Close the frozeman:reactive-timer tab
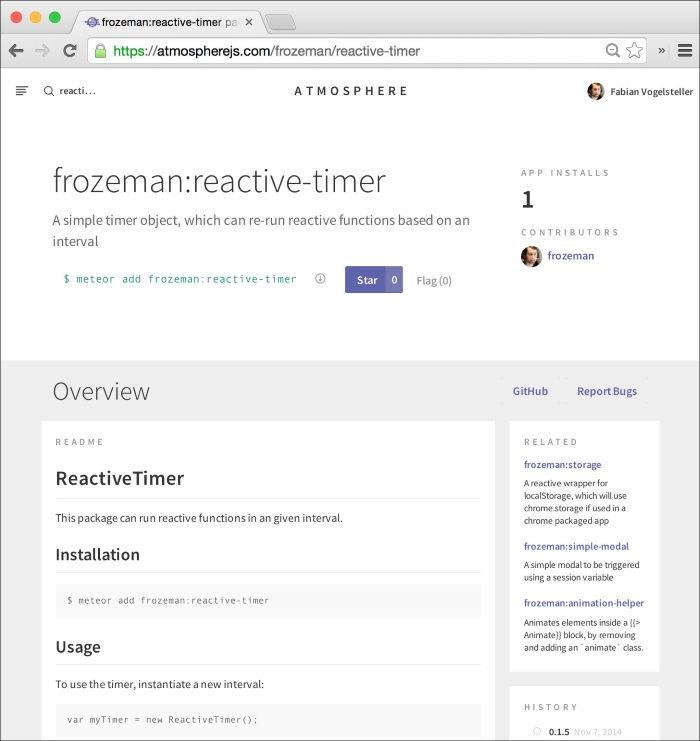 click(249, 22)
